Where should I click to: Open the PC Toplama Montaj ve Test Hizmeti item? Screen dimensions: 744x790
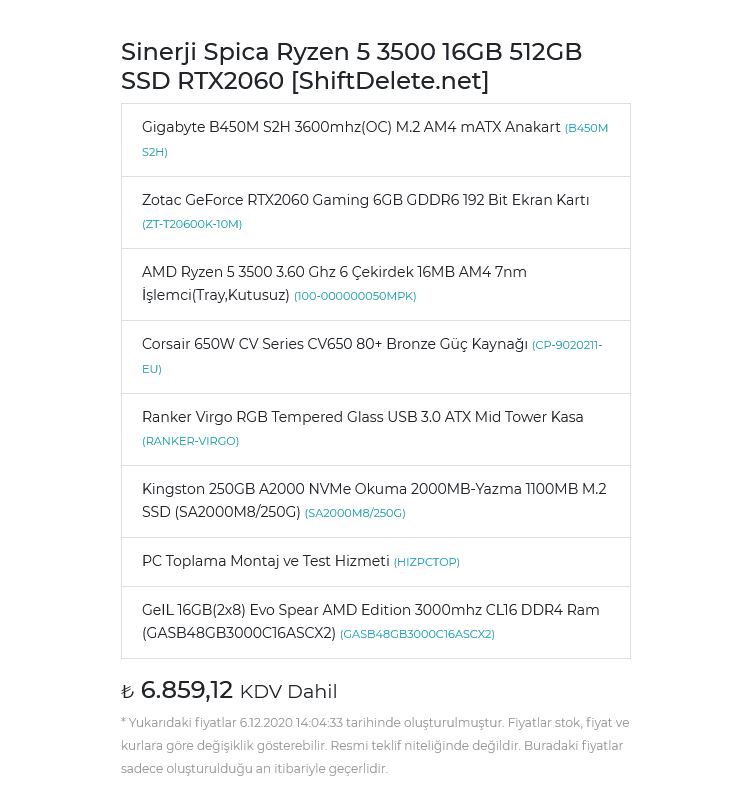coord(265,562)
